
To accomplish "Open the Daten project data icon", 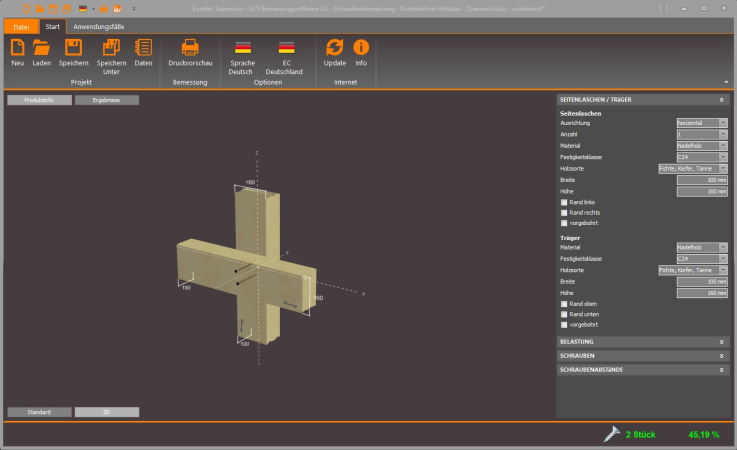I will (x=143, y=47).
